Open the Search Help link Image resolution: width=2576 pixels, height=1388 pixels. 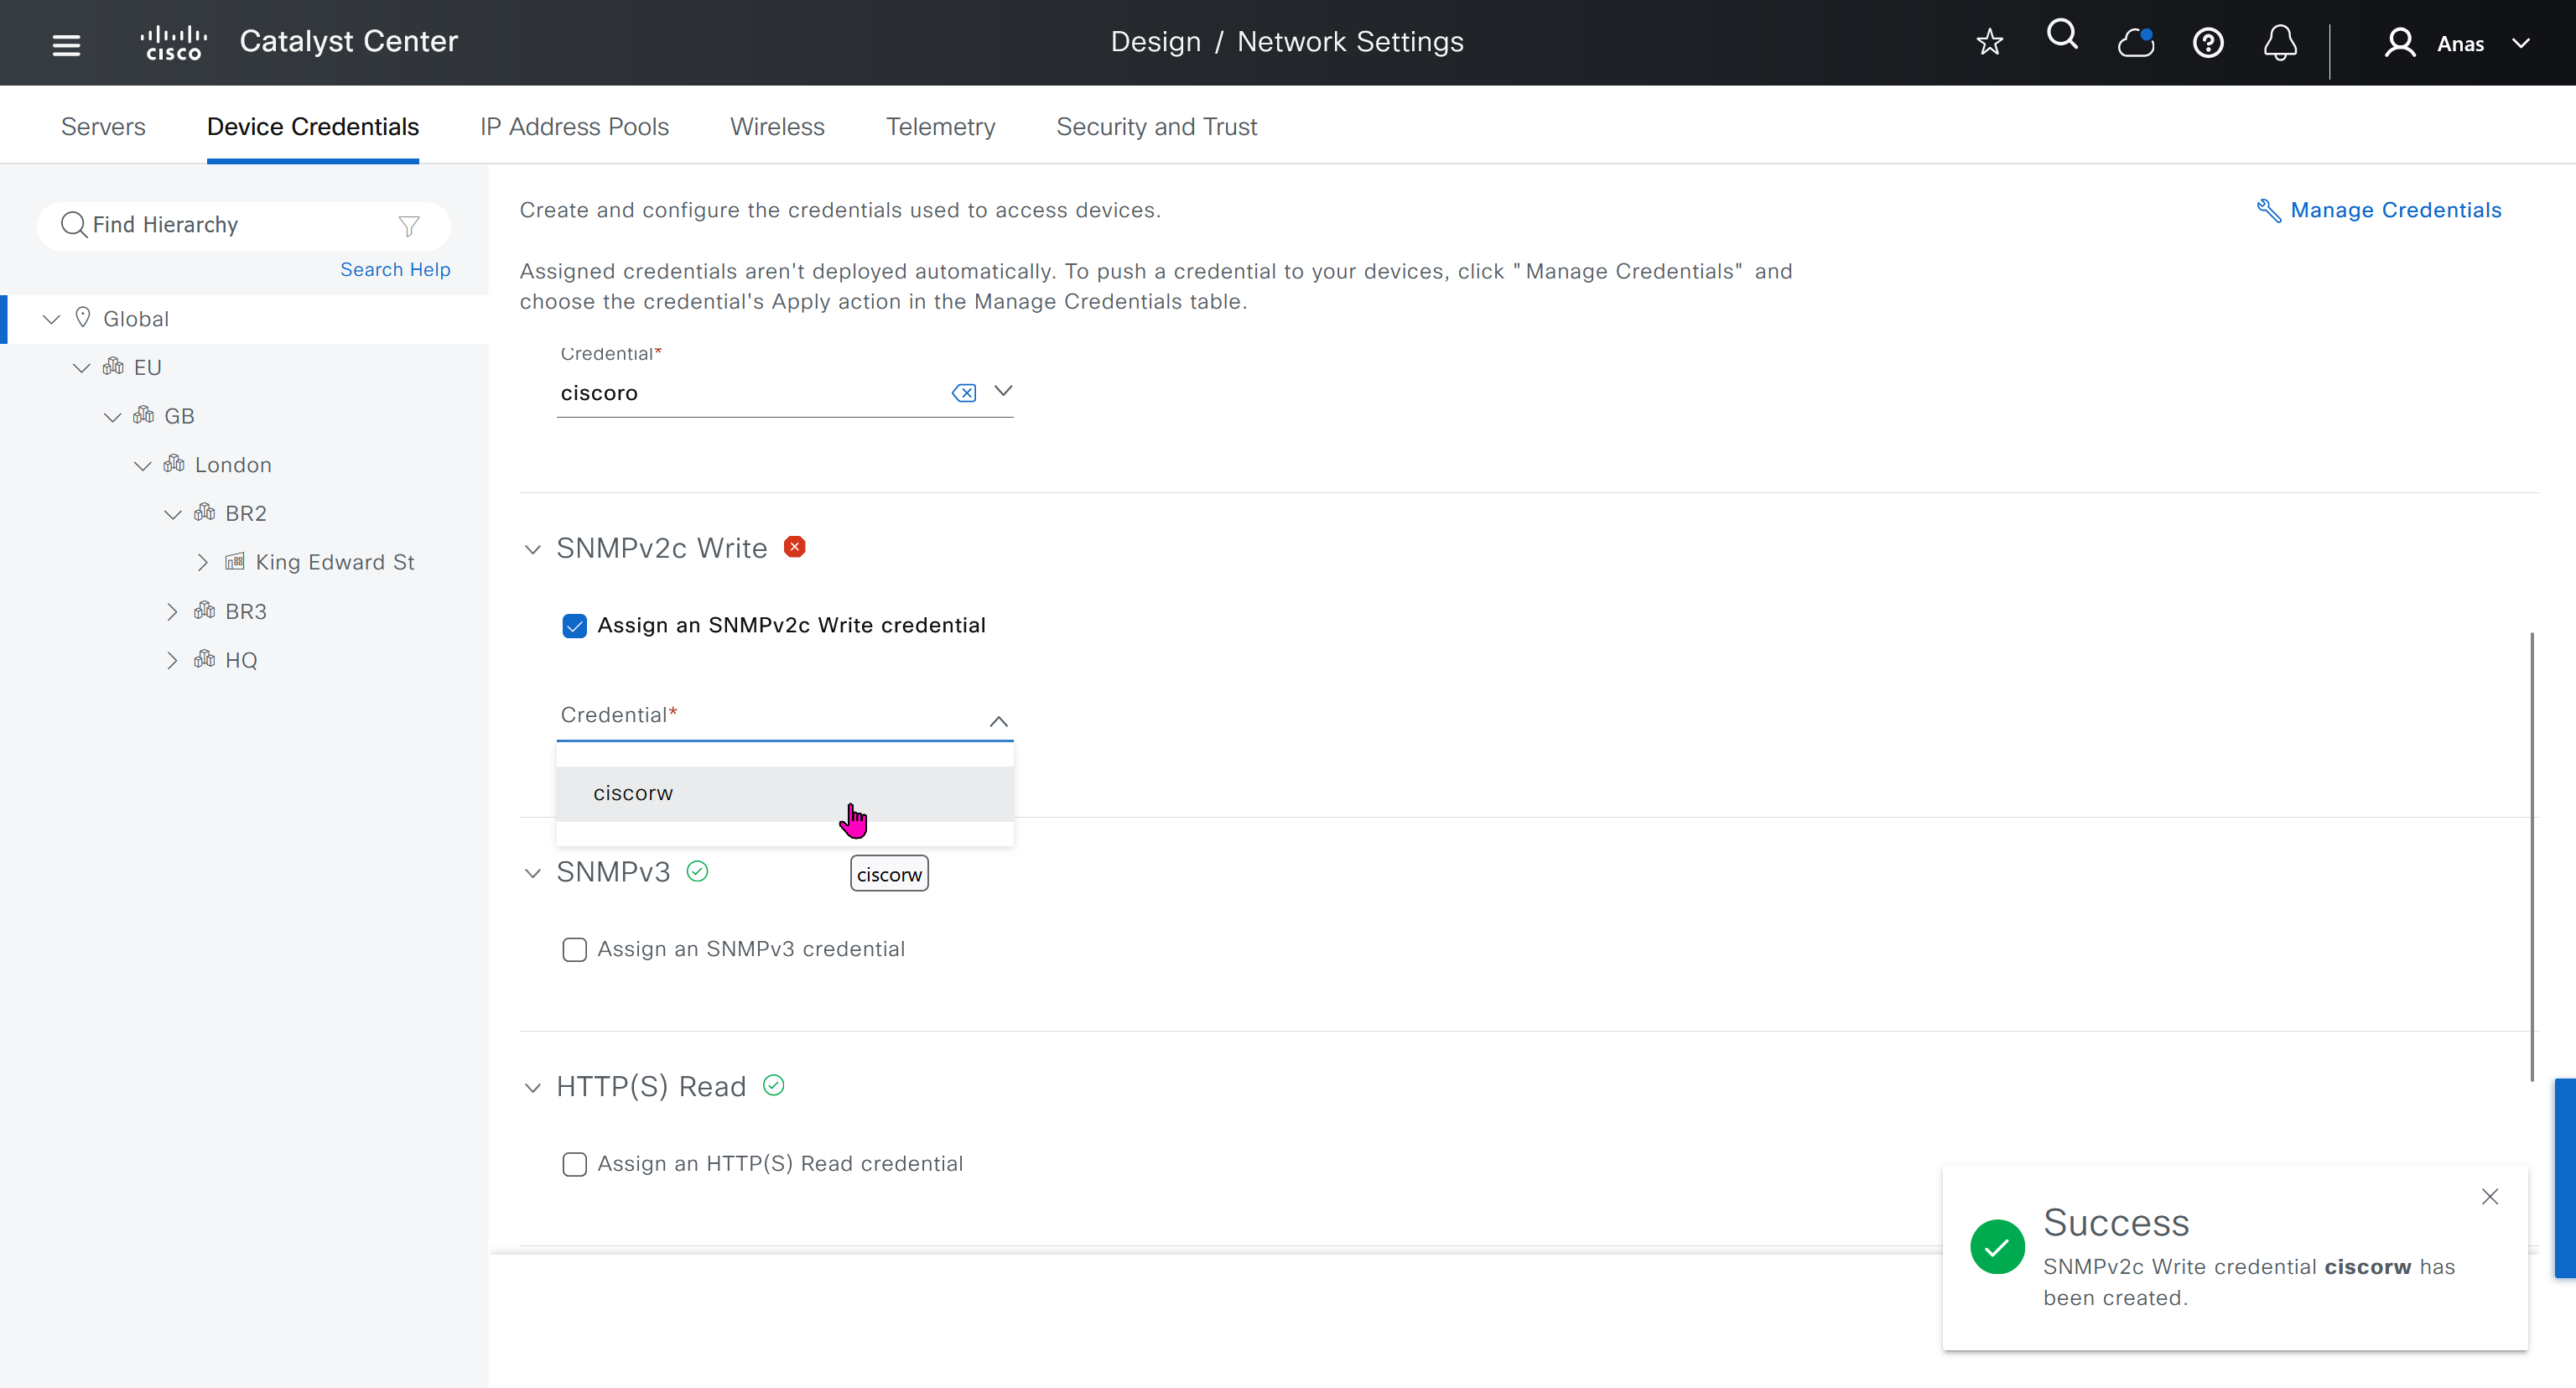(x=395, y=269)
